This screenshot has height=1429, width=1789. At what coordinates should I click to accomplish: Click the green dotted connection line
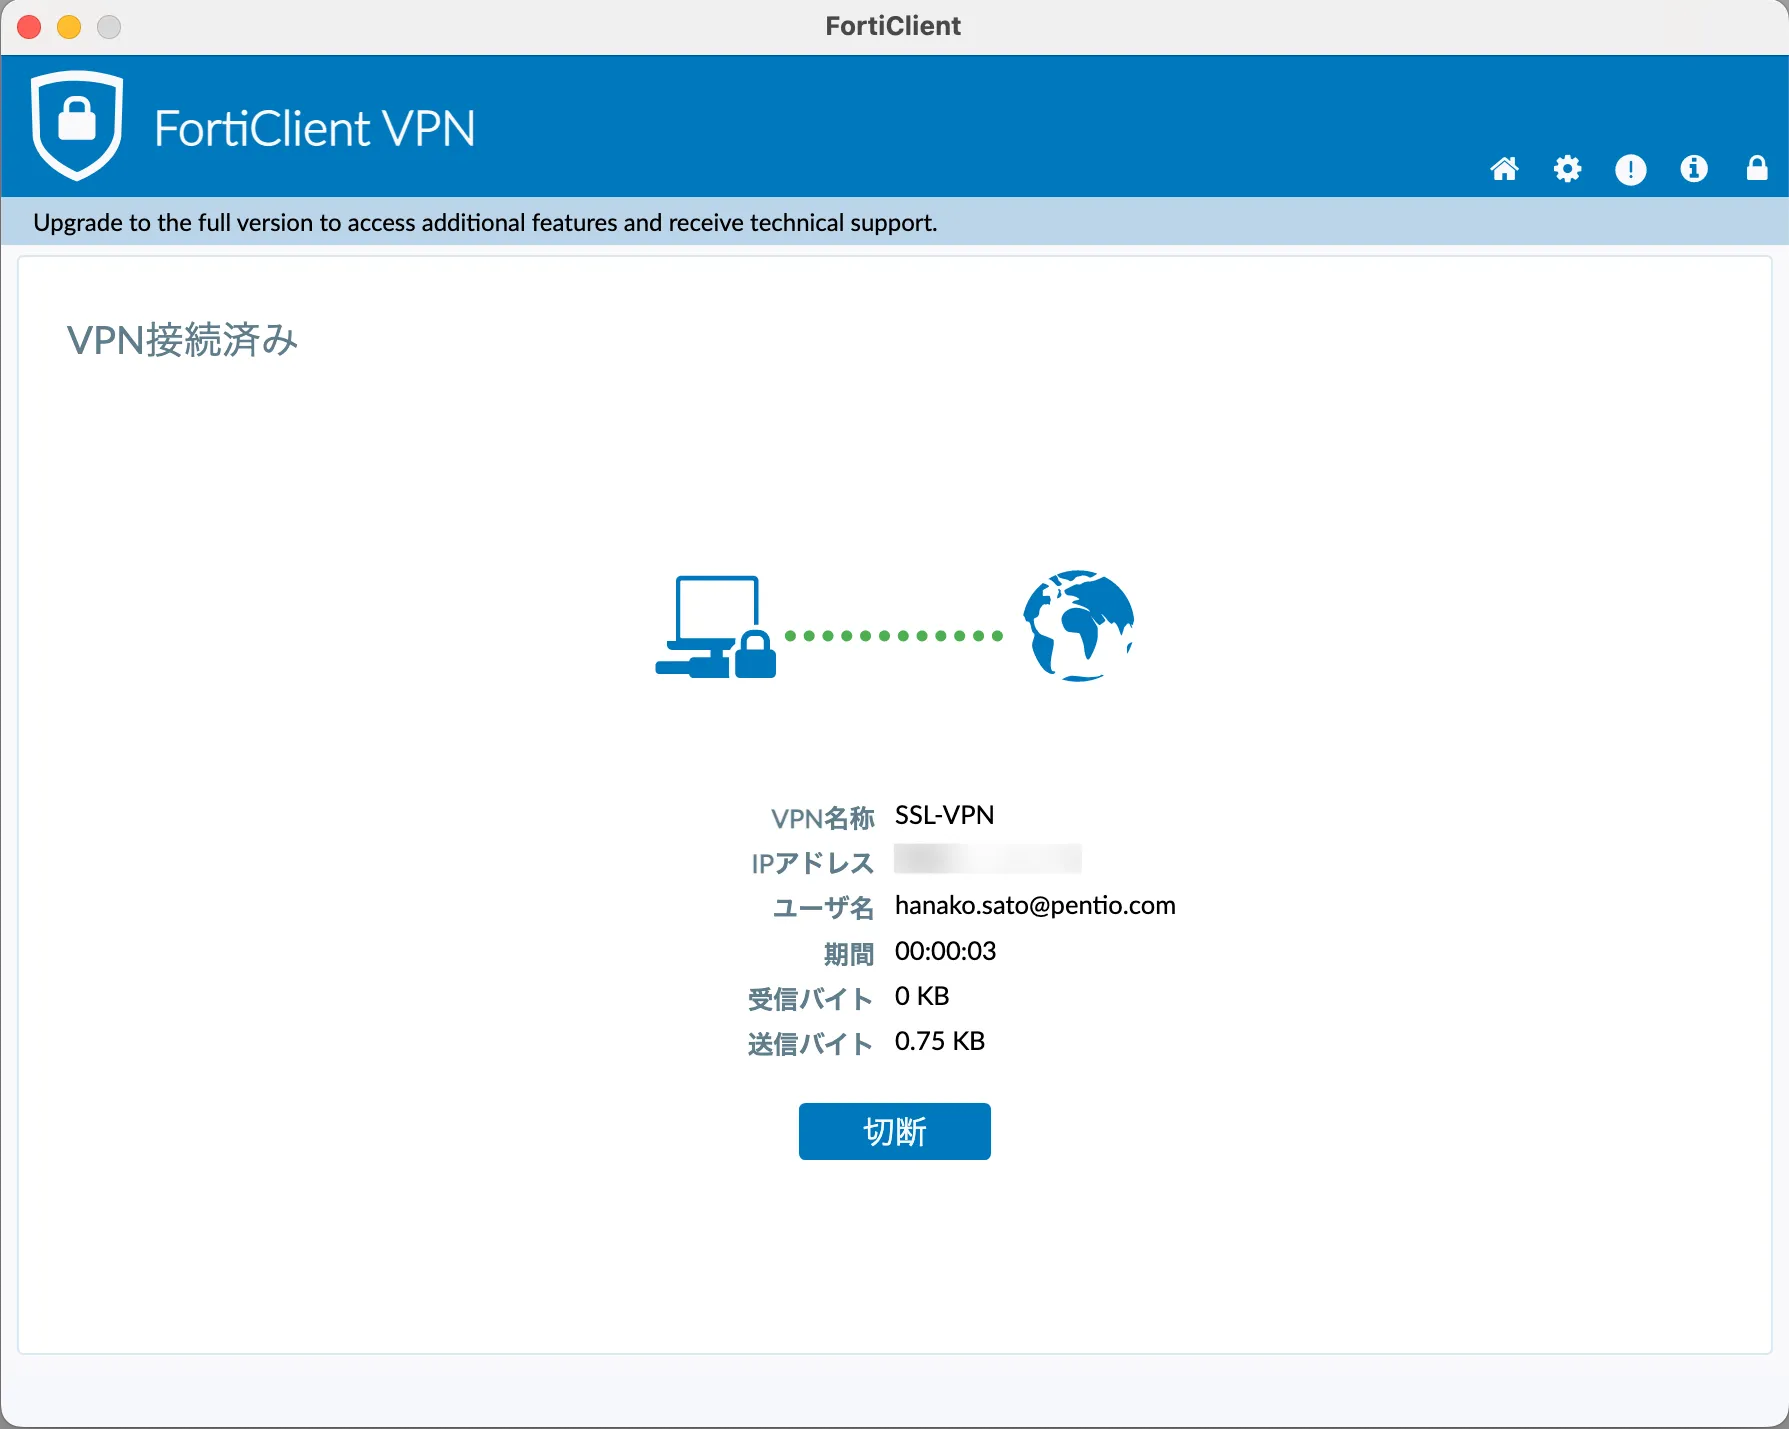(x=893, y=636)
